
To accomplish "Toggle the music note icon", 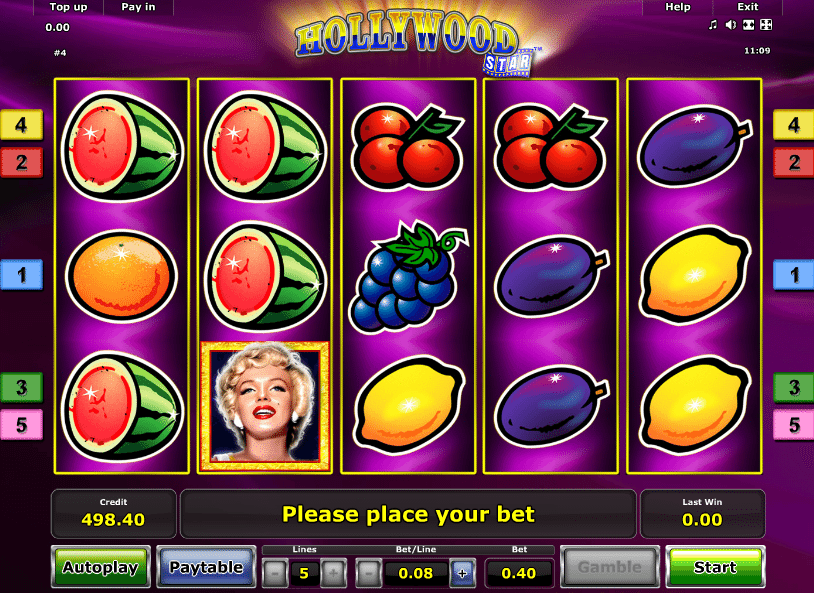I will (713, 24).
